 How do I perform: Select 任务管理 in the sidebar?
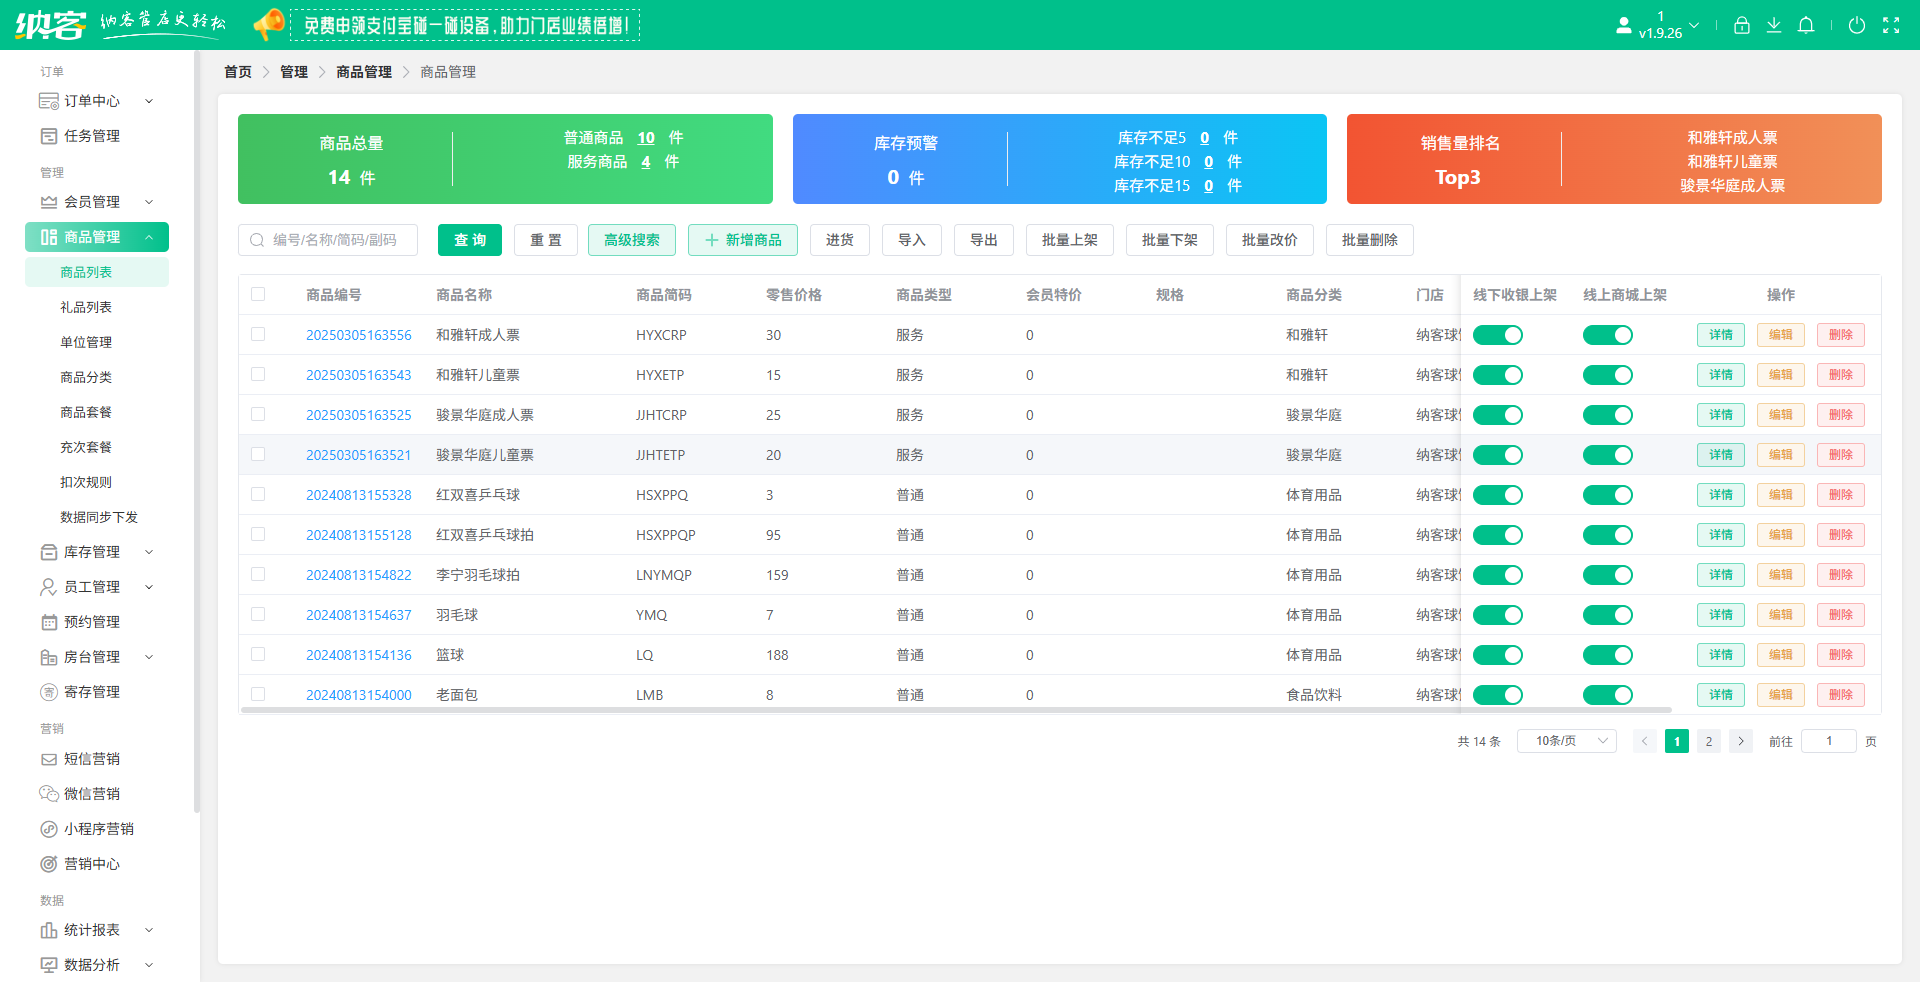(92, 136)
